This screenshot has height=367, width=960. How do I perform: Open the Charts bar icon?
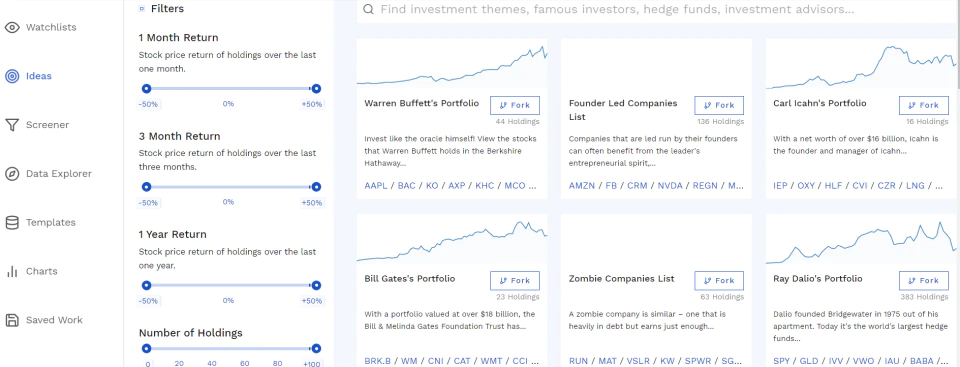pyautogui.click(x=12, y=271)
